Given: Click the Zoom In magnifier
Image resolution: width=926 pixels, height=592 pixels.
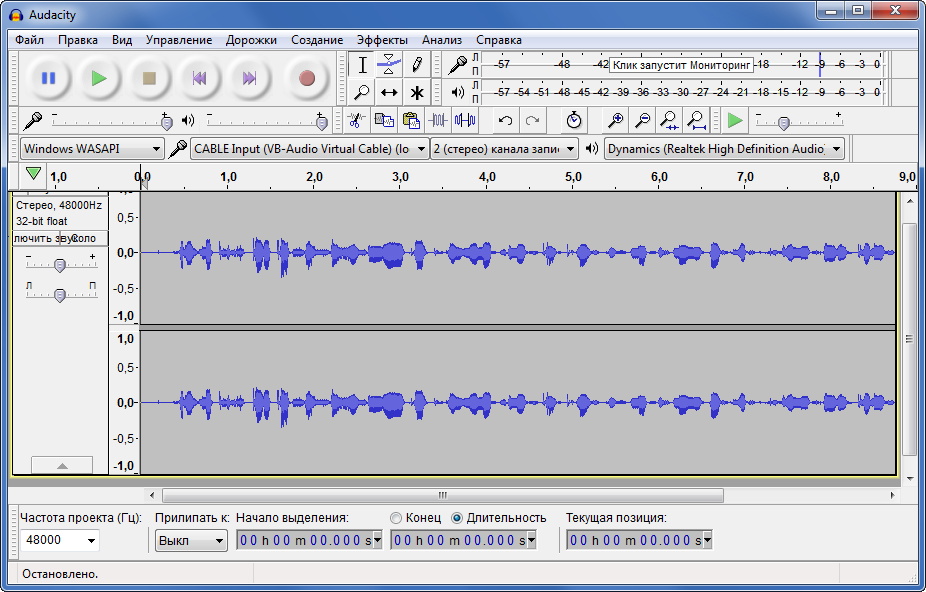Looking at the screenshot, I should [616, 121].
